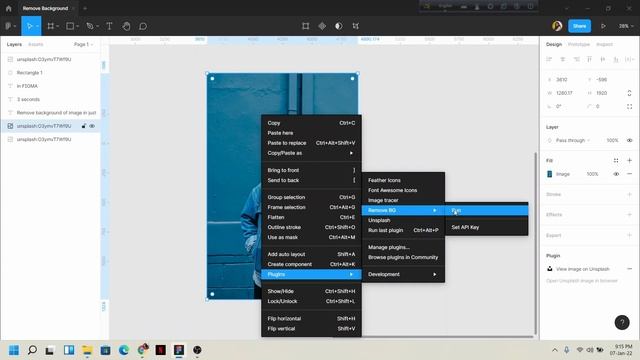Click View image on Unsplash plugin link
640x360 pixels.
pos(582,269)
